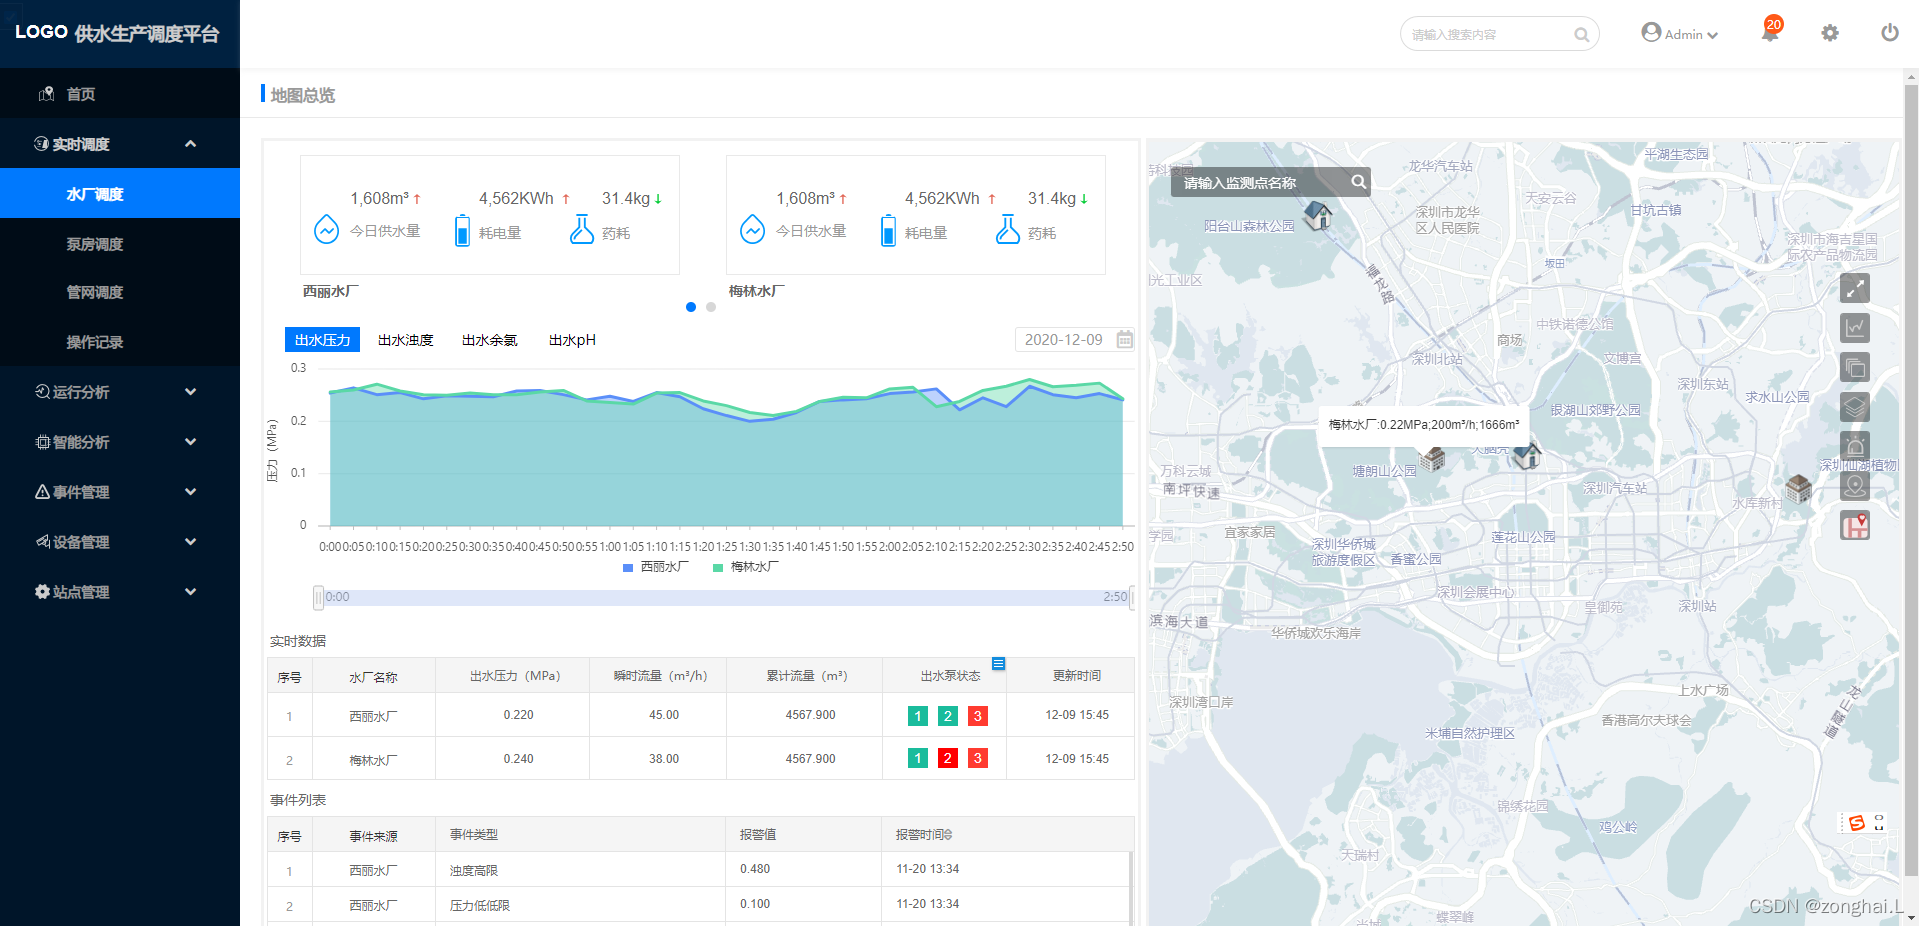Expand the 智能分析 menu
This screenshot has width=1919, height=926.
click(x=120, y=442)
